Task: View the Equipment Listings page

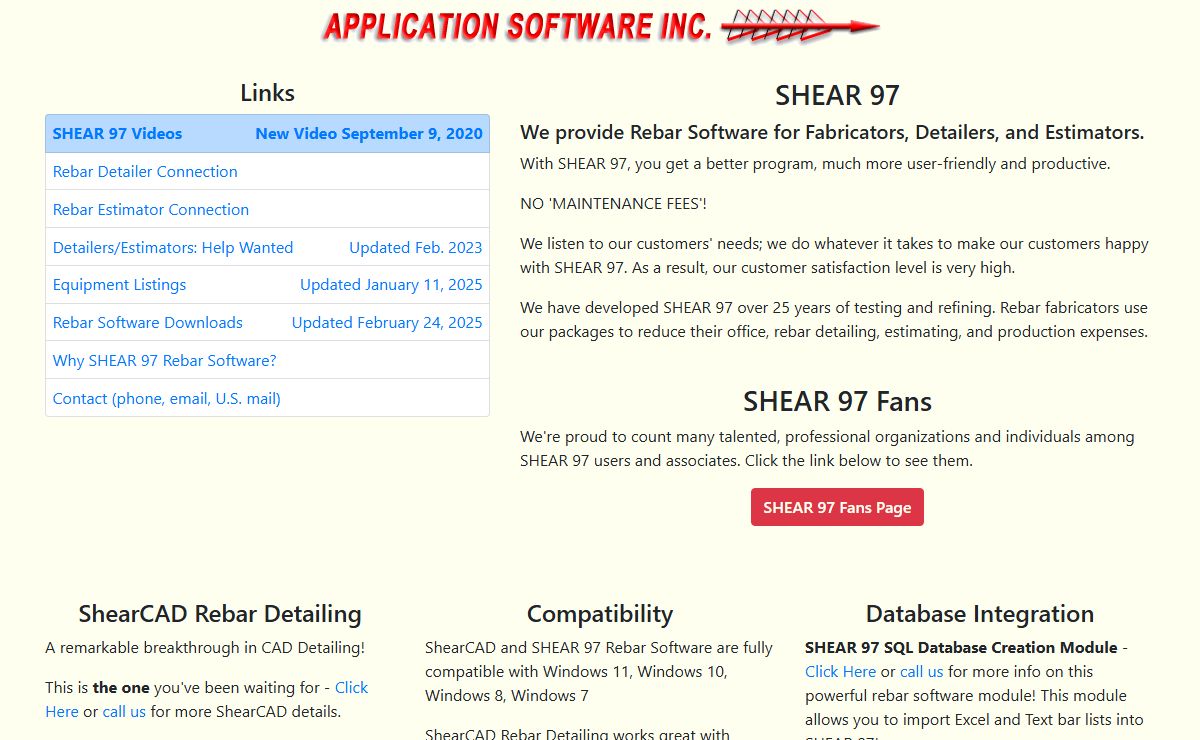Action: click(x=267, y=284)
